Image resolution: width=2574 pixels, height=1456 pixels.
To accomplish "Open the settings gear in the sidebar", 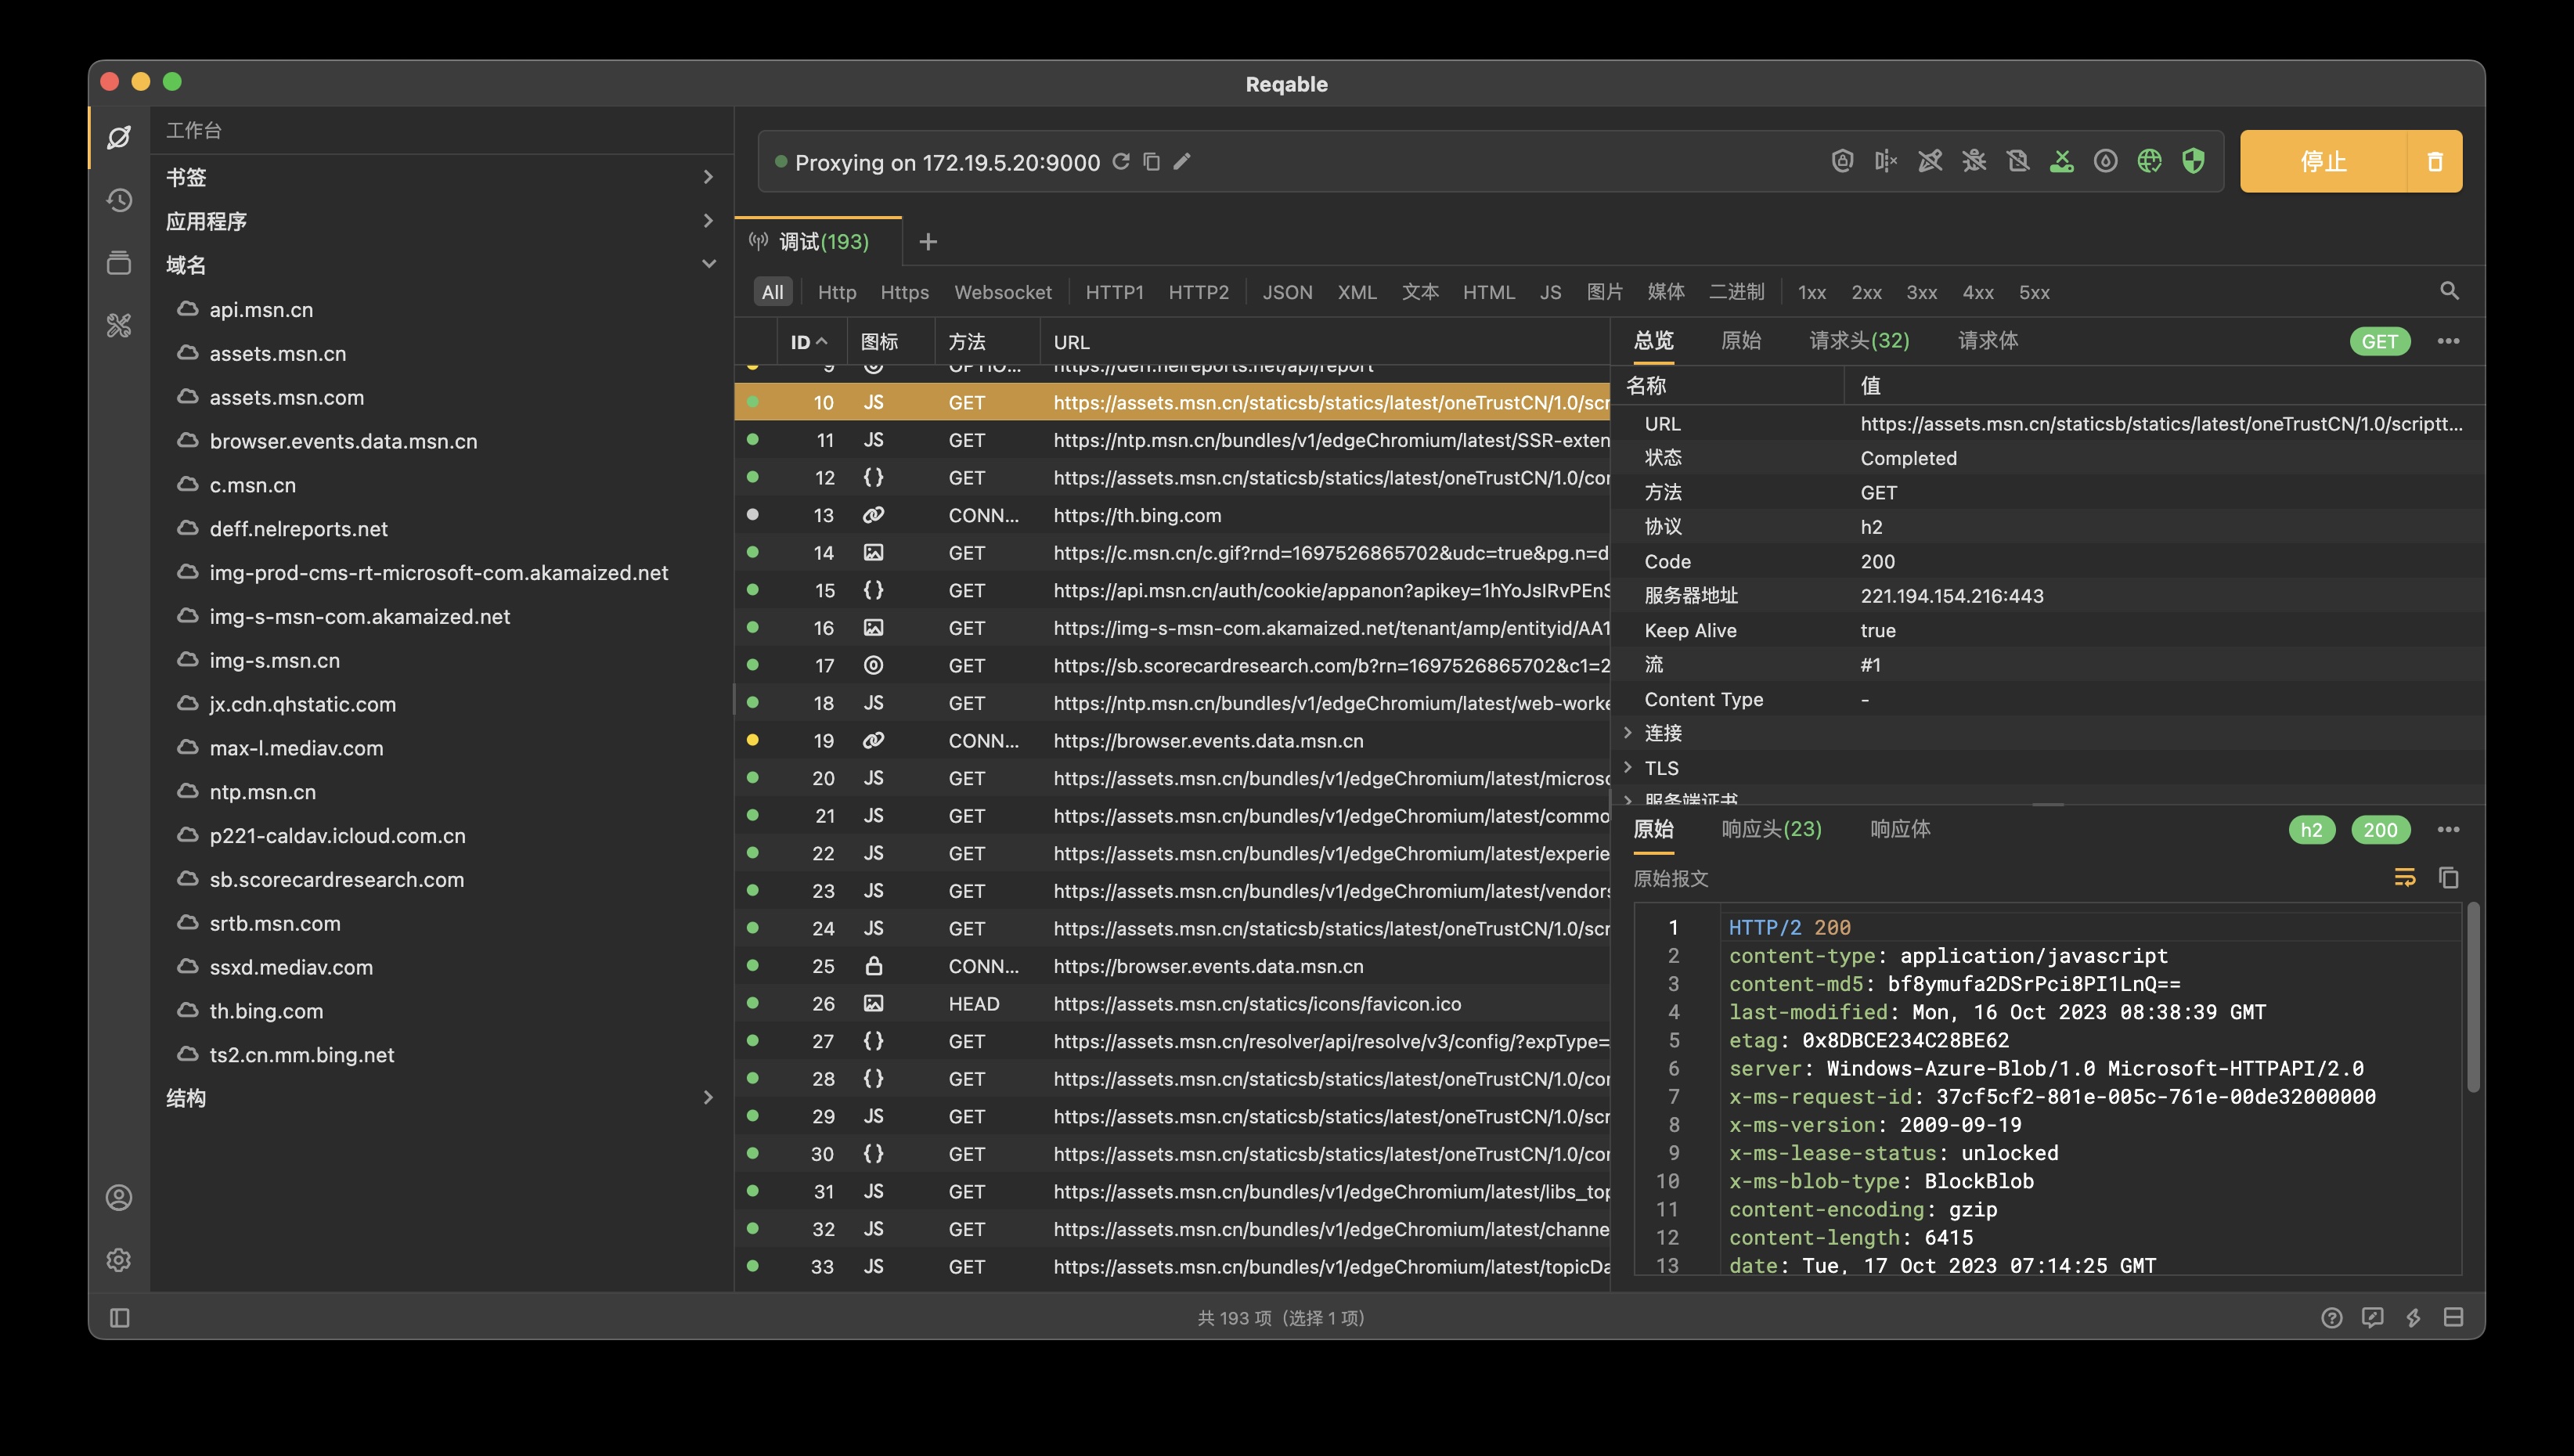I will [119, 1259].
